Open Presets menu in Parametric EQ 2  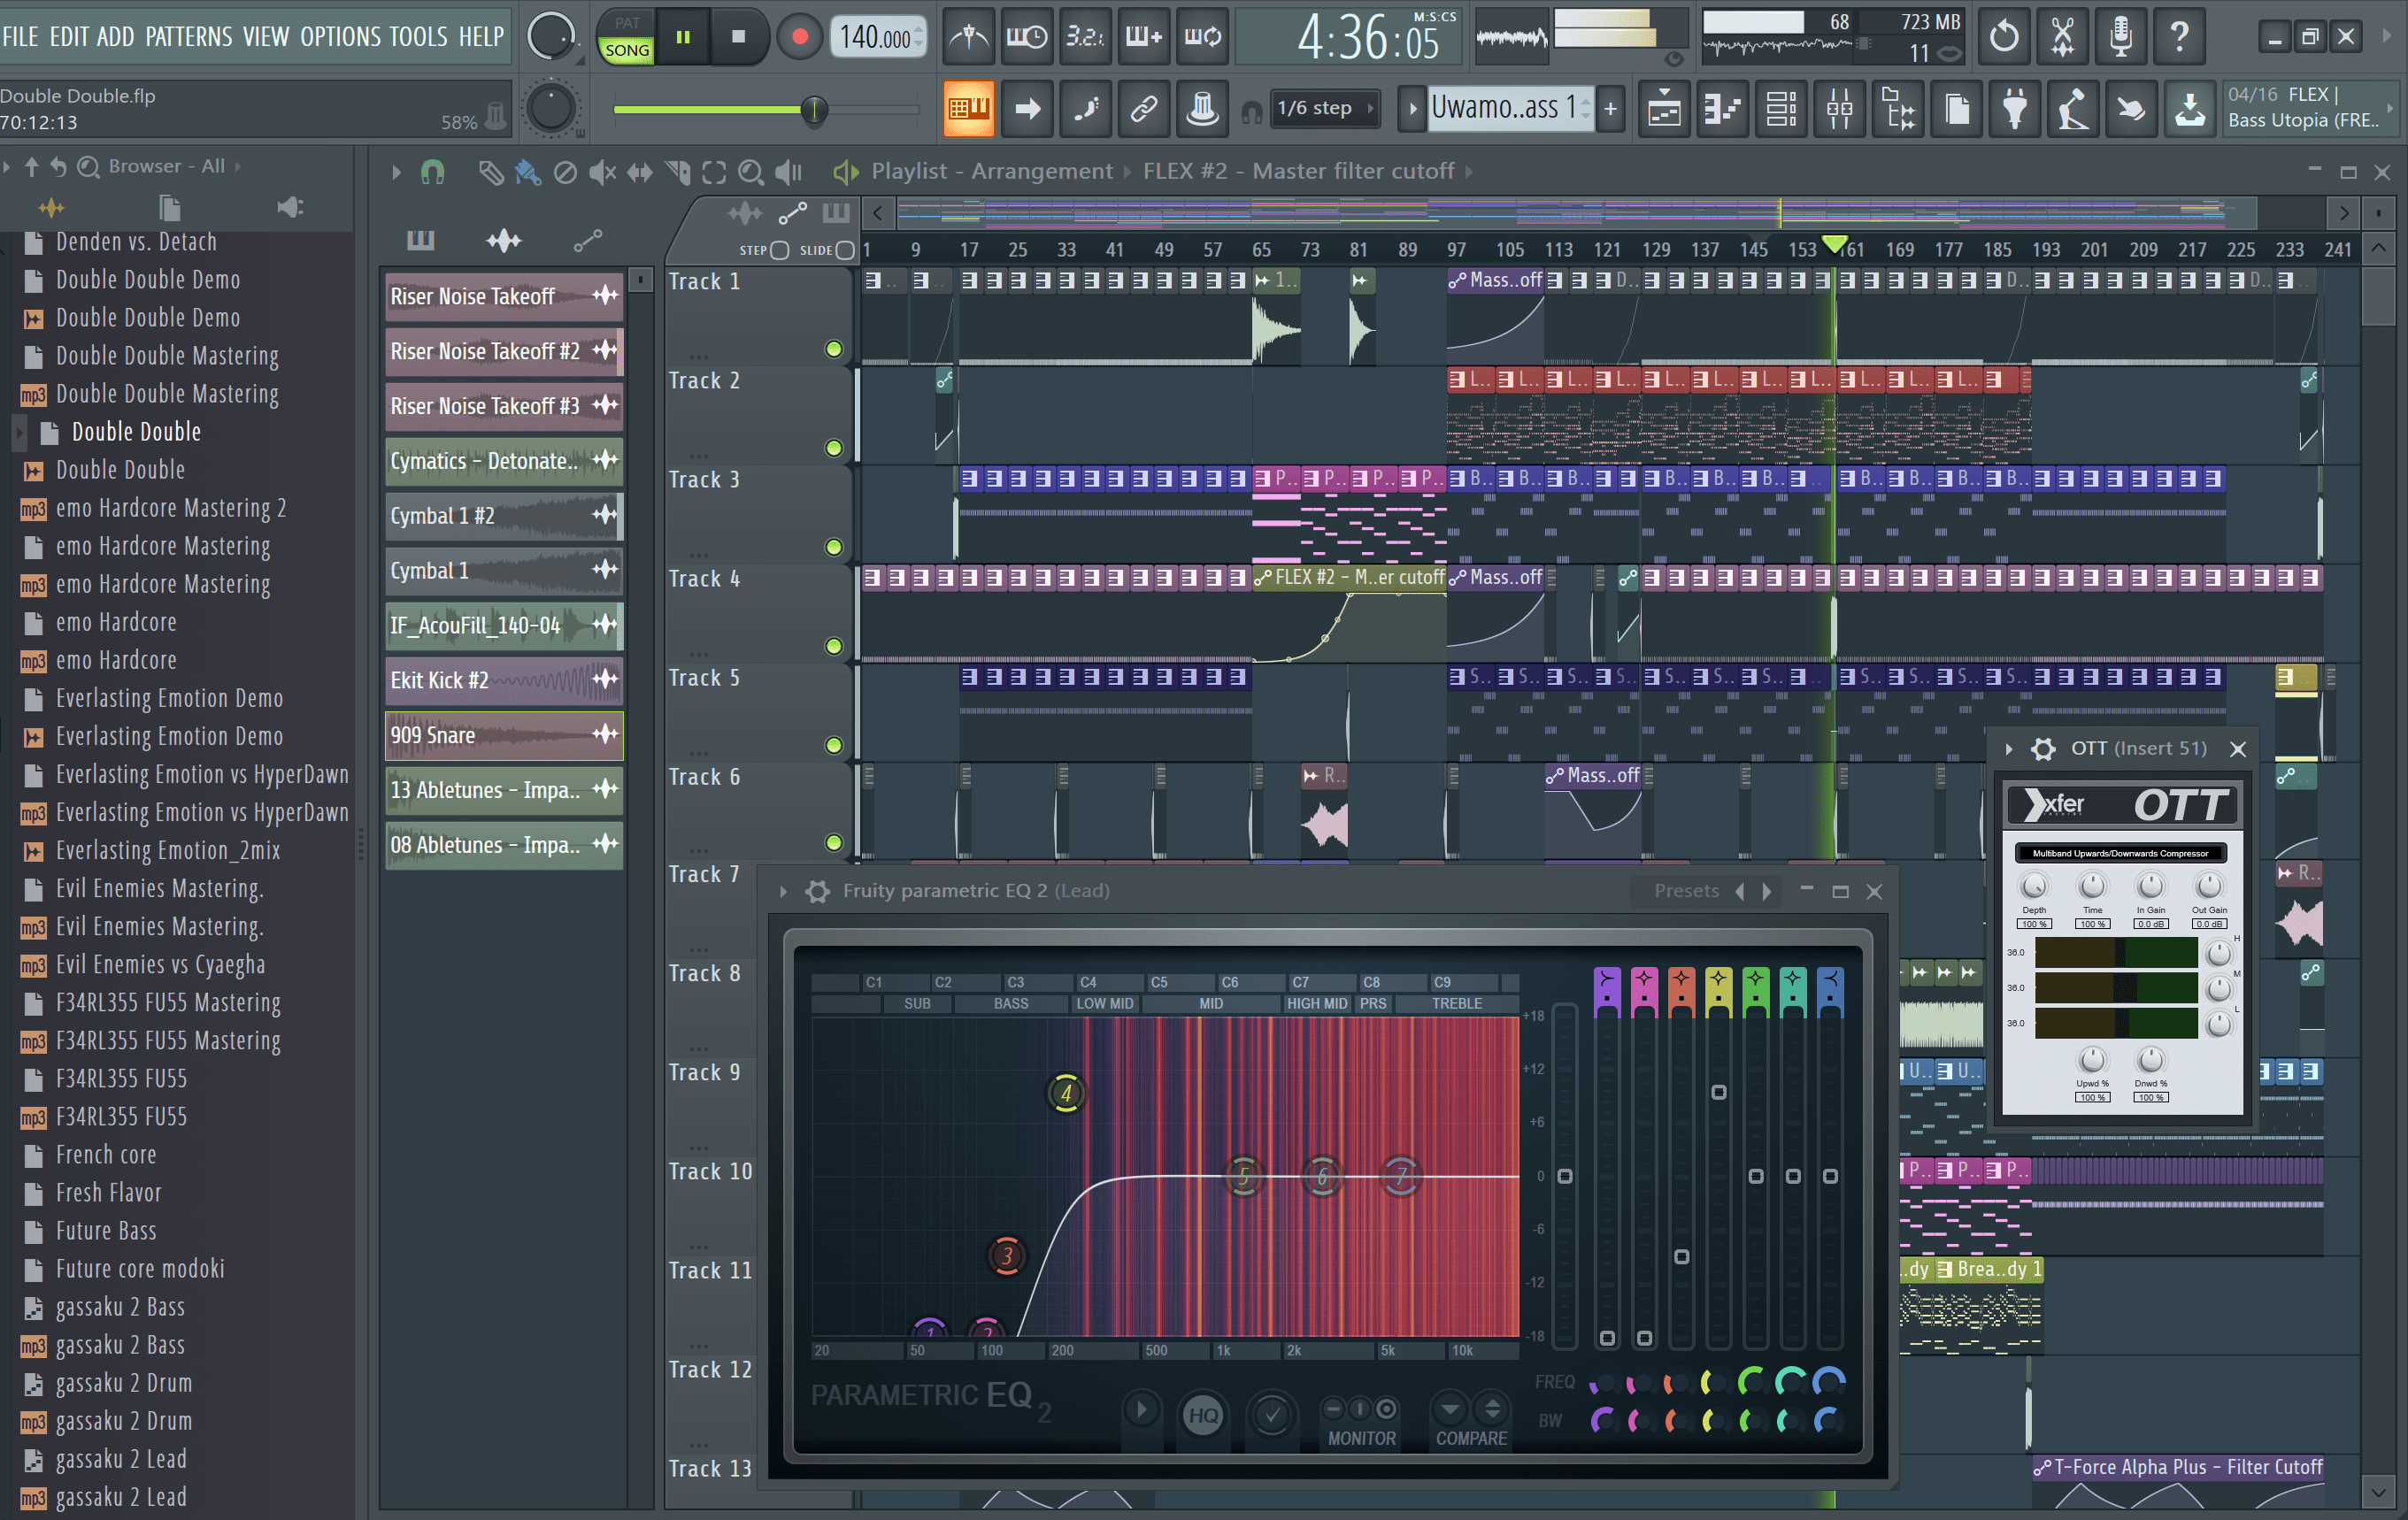(1686, 890)
